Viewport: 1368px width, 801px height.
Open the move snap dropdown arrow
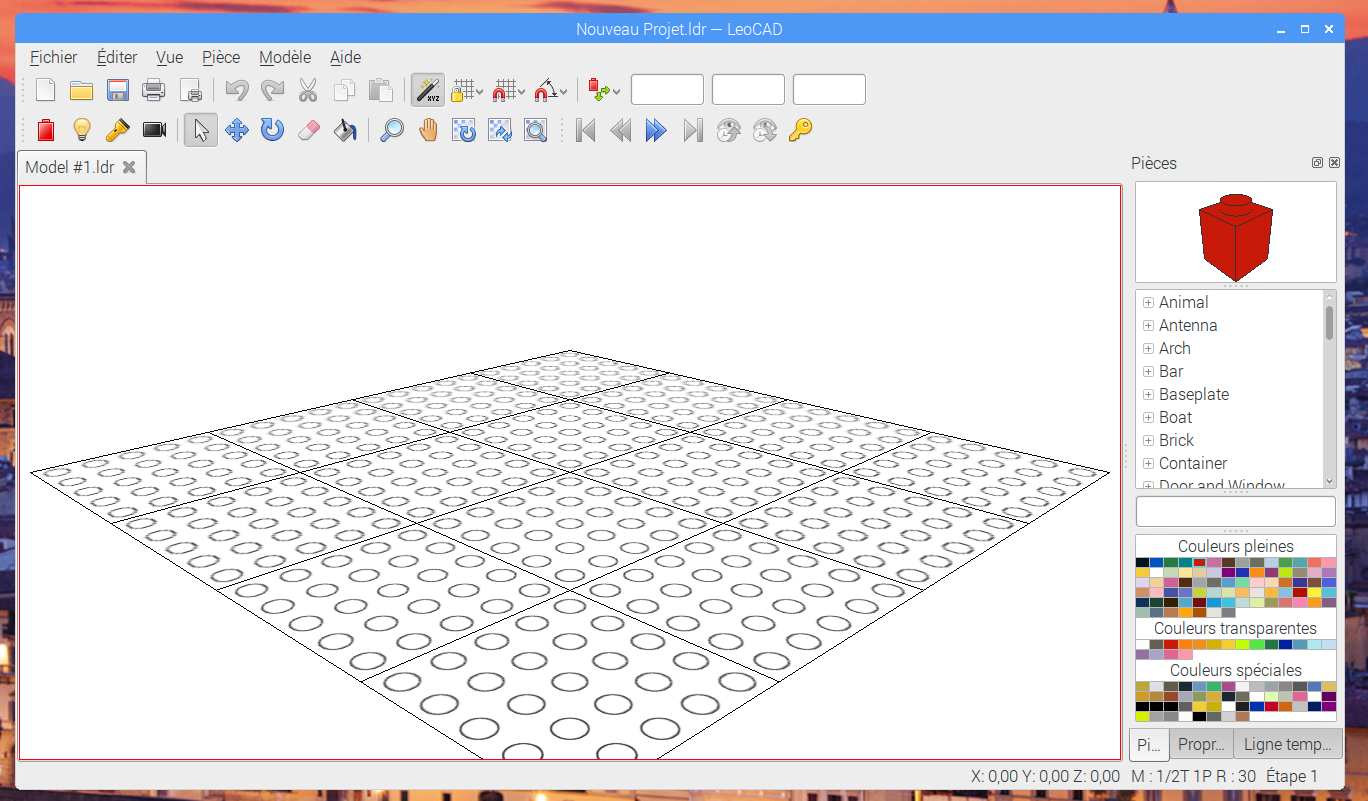[x=480, y=92]
